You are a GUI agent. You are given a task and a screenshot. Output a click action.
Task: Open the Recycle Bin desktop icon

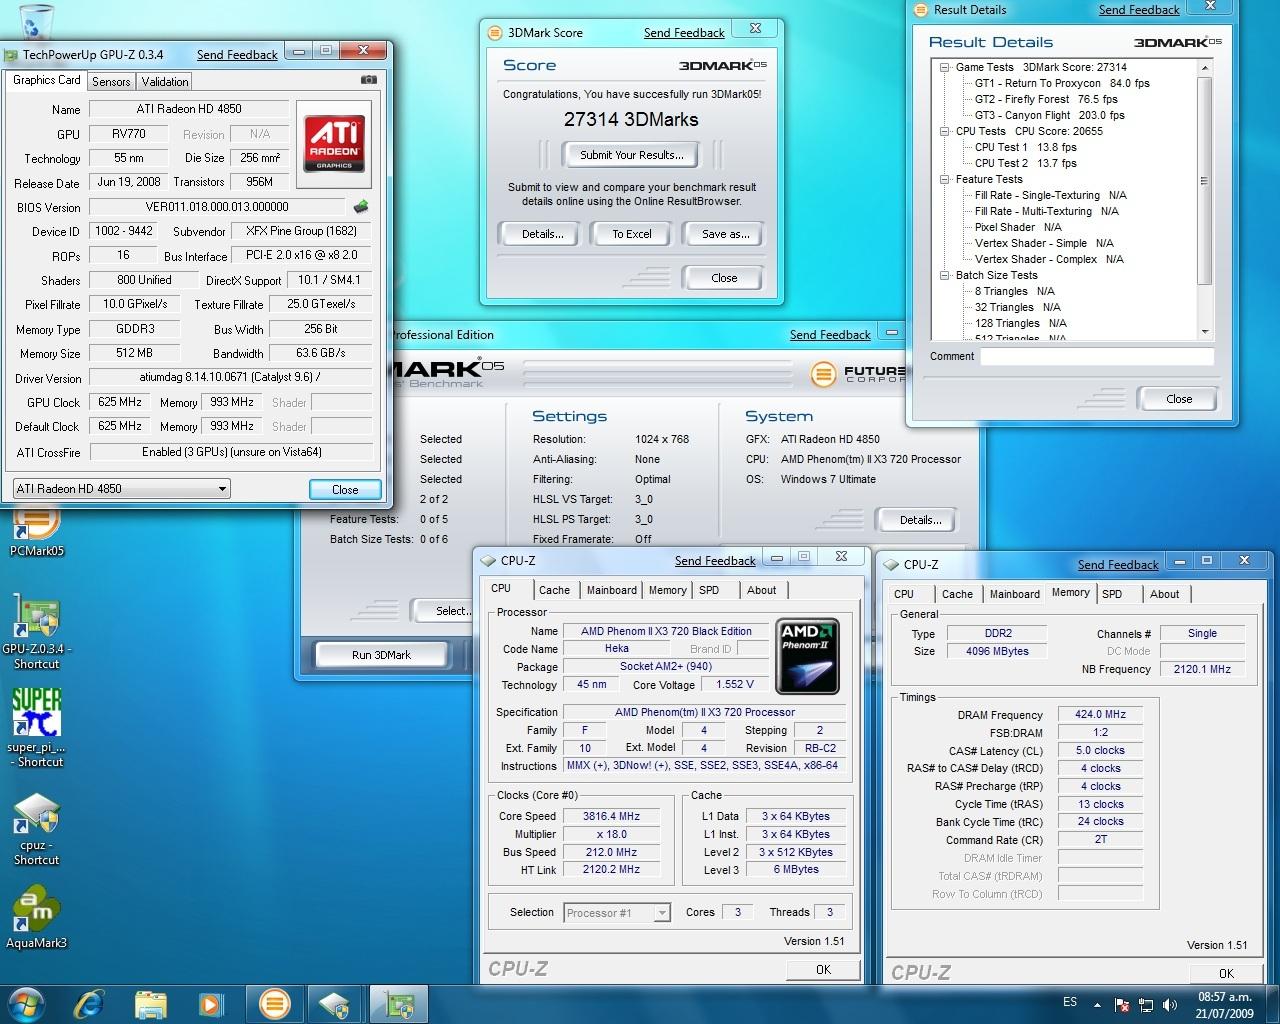tap(35, 20)
